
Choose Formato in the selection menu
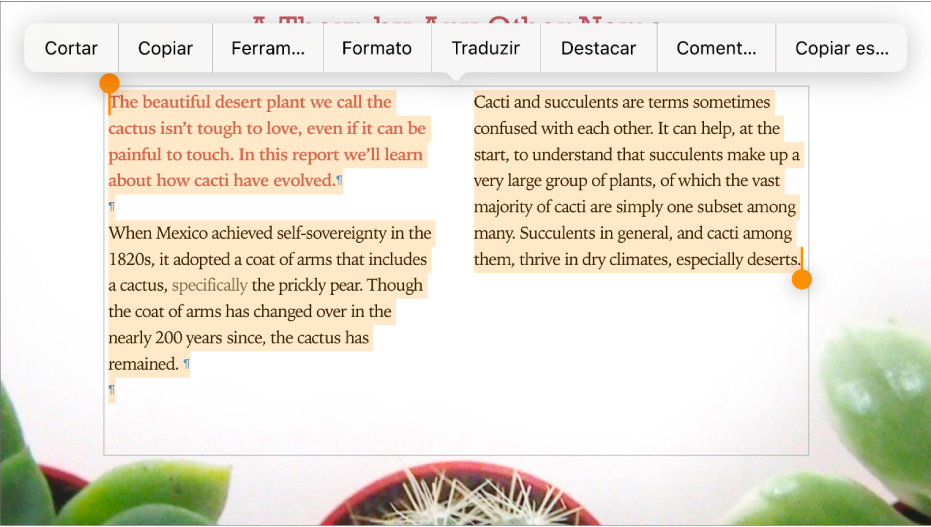click(377, 48)
